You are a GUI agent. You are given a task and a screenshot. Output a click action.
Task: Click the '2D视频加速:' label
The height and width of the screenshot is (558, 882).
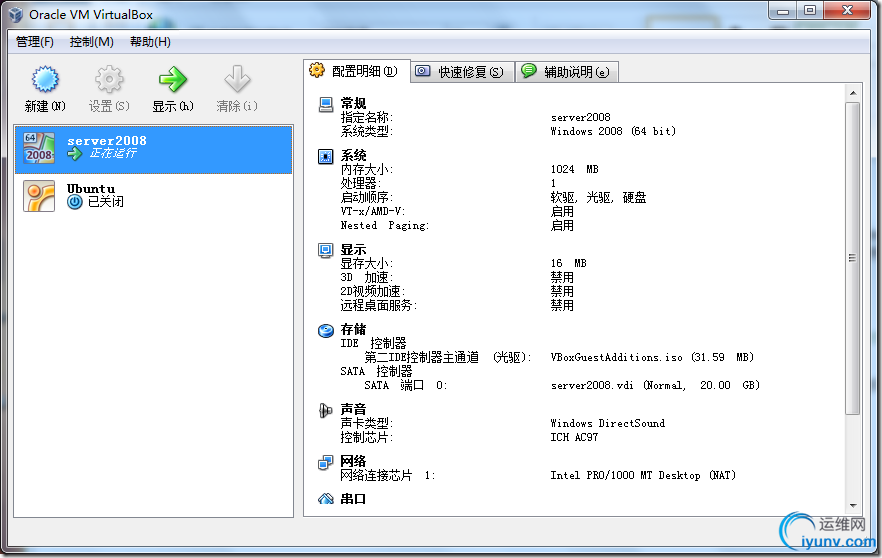pyautogui.click(x=372, y=291)
